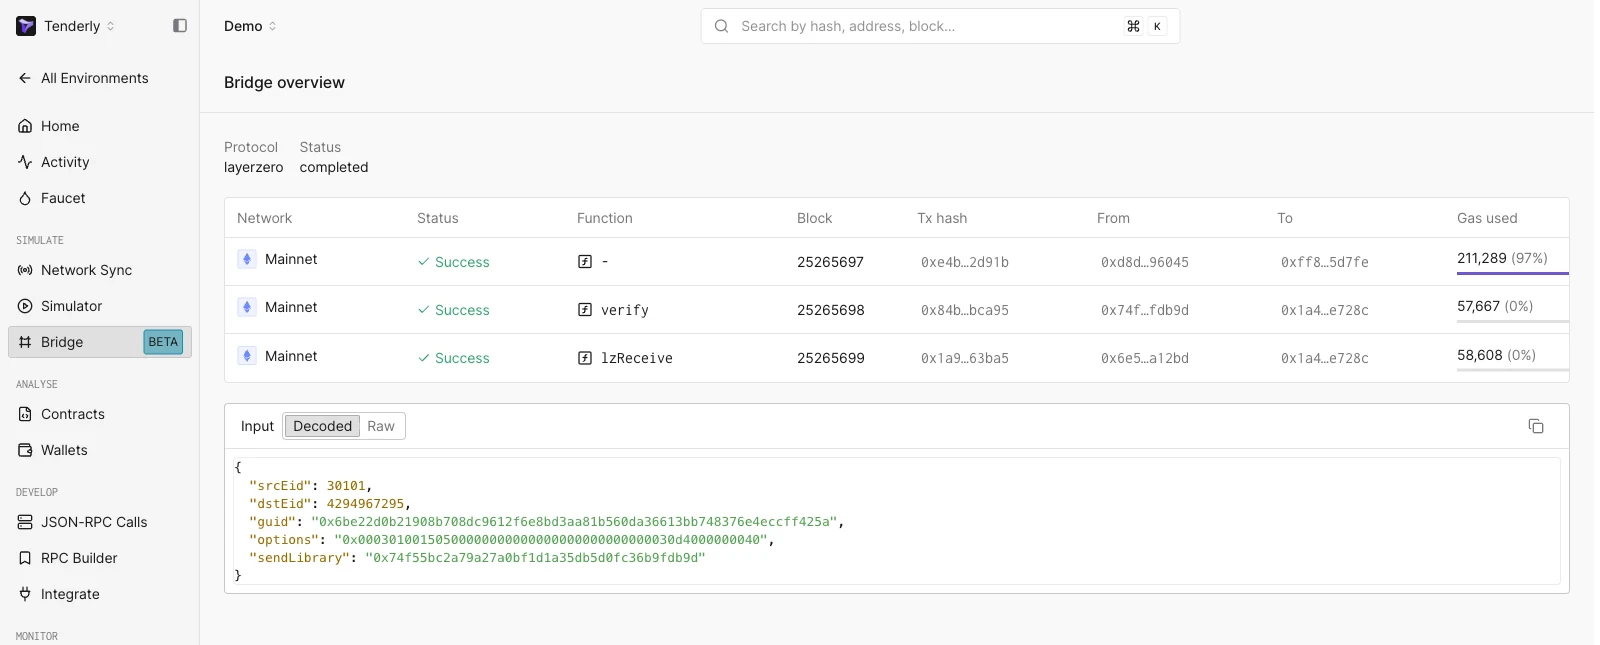Click the Contracts file icon
1600x645 pixels.
25,414
